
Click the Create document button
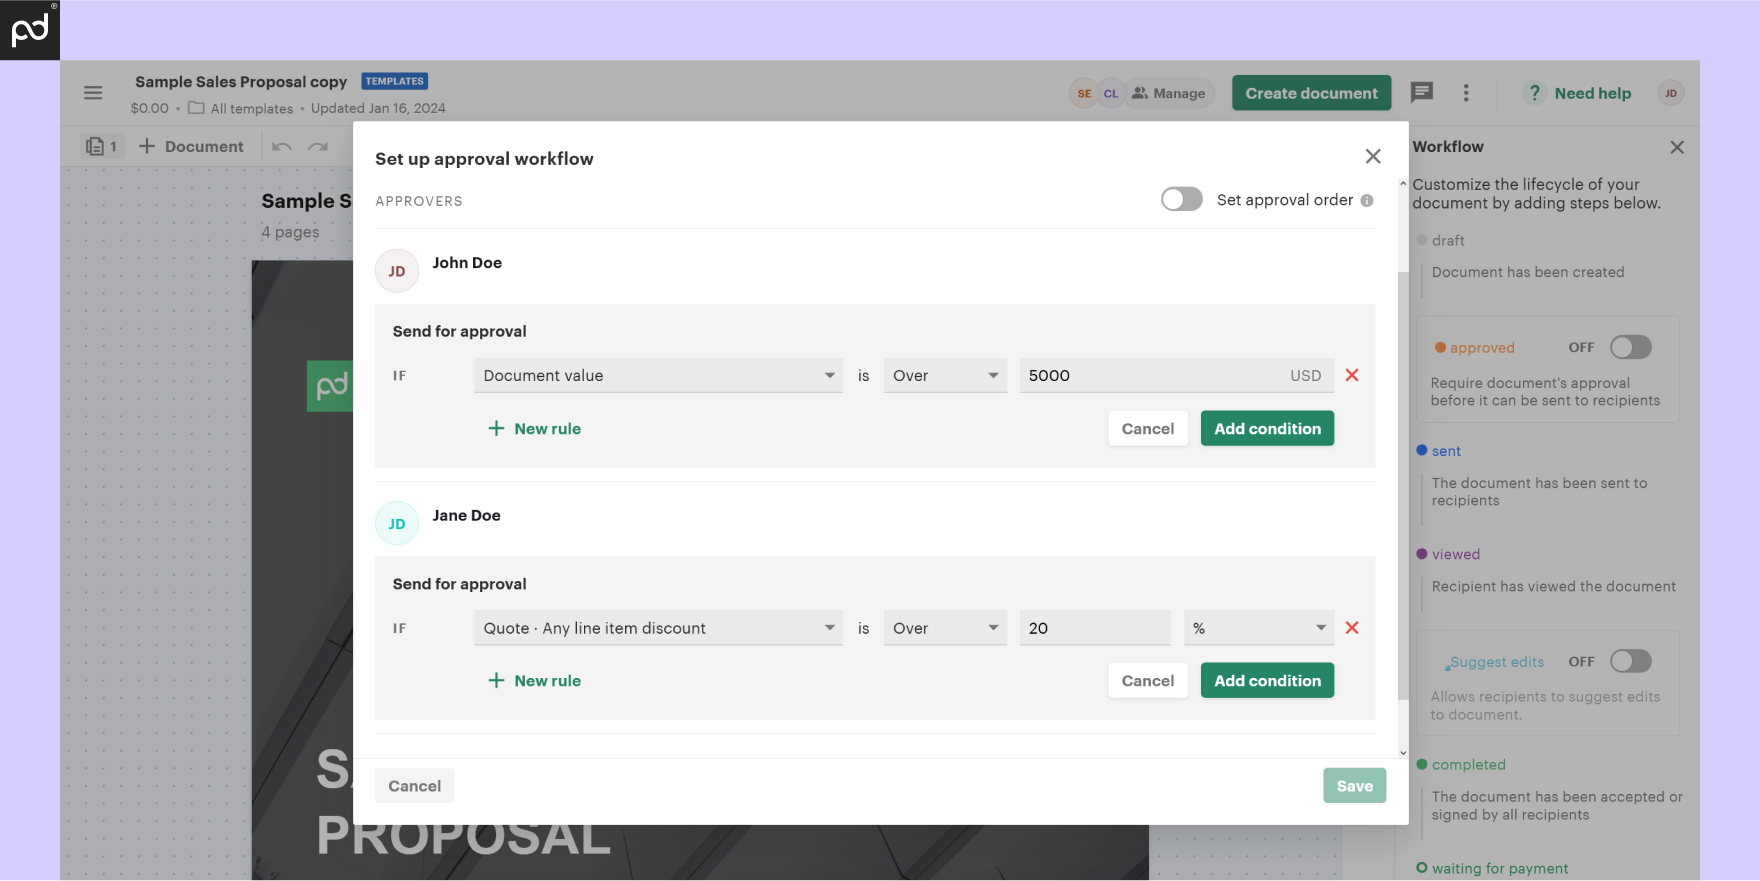pyautogui.click(x=1311, y=93)
